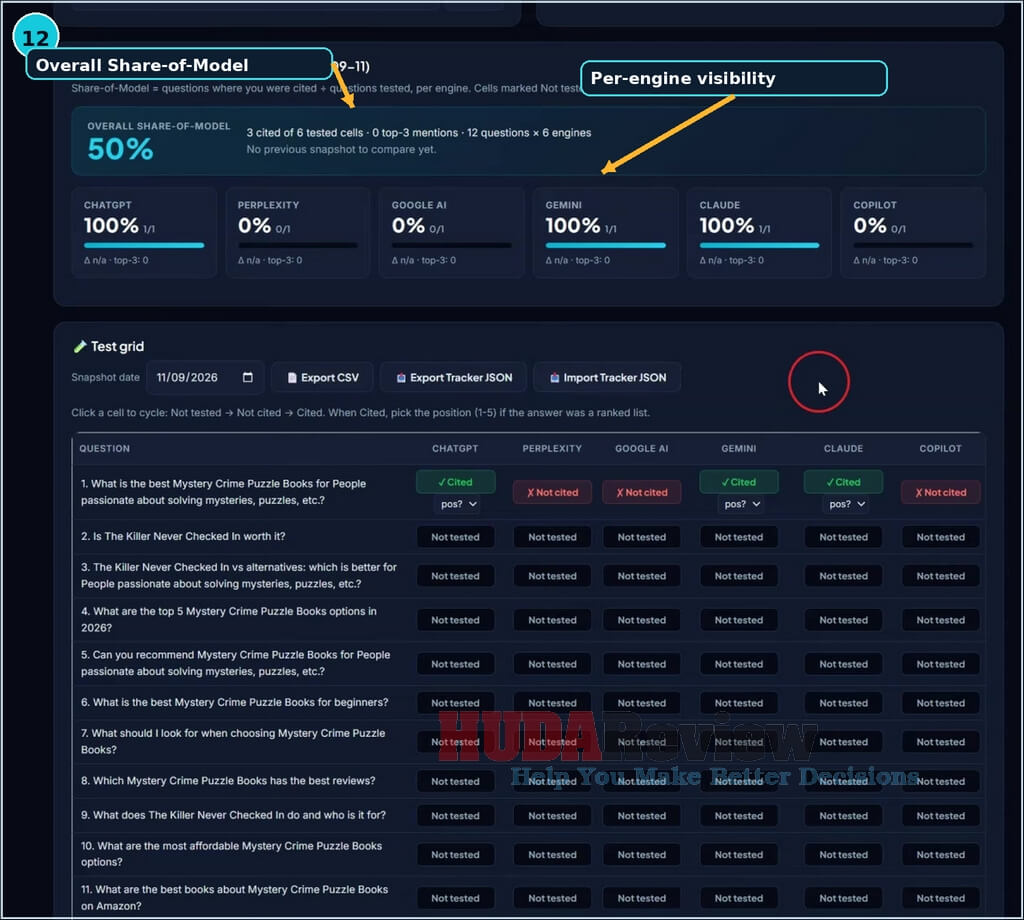Toggle Gemini Cited cell for question 1
This screenshot has width=1024, height=920.
[x=739, y=482]
